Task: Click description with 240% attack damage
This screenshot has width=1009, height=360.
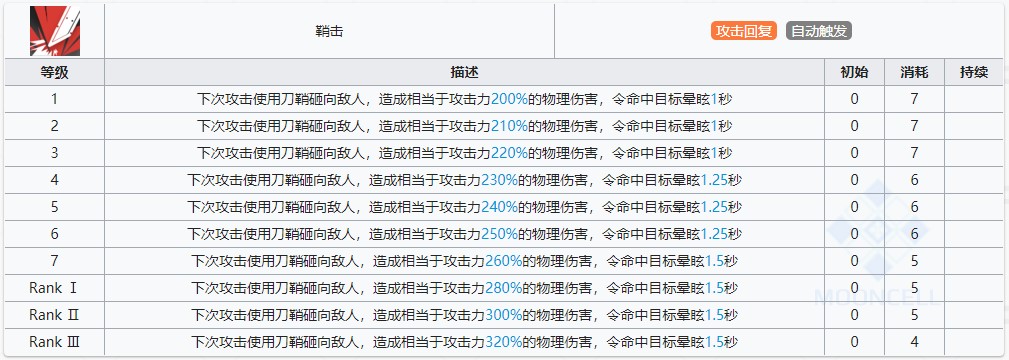Action: click(465, 207)
